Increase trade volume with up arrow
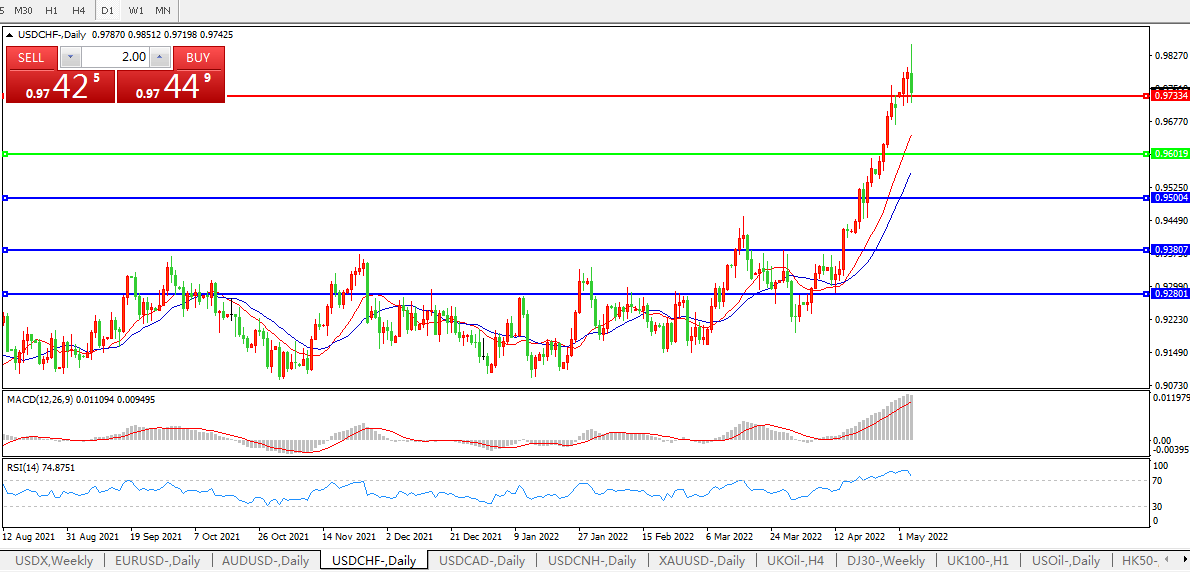Screen dimensions: 1190x572 coord(160,57)
